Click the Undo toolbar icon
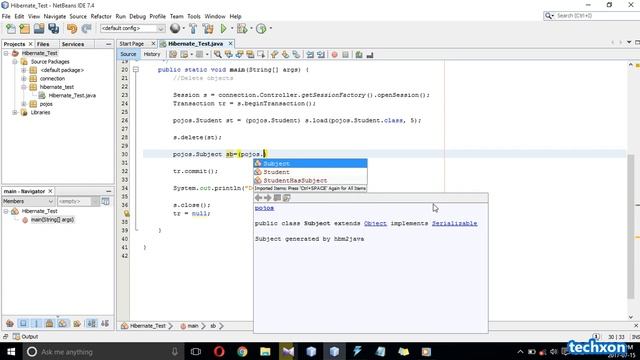 click(x=72, y=29)
